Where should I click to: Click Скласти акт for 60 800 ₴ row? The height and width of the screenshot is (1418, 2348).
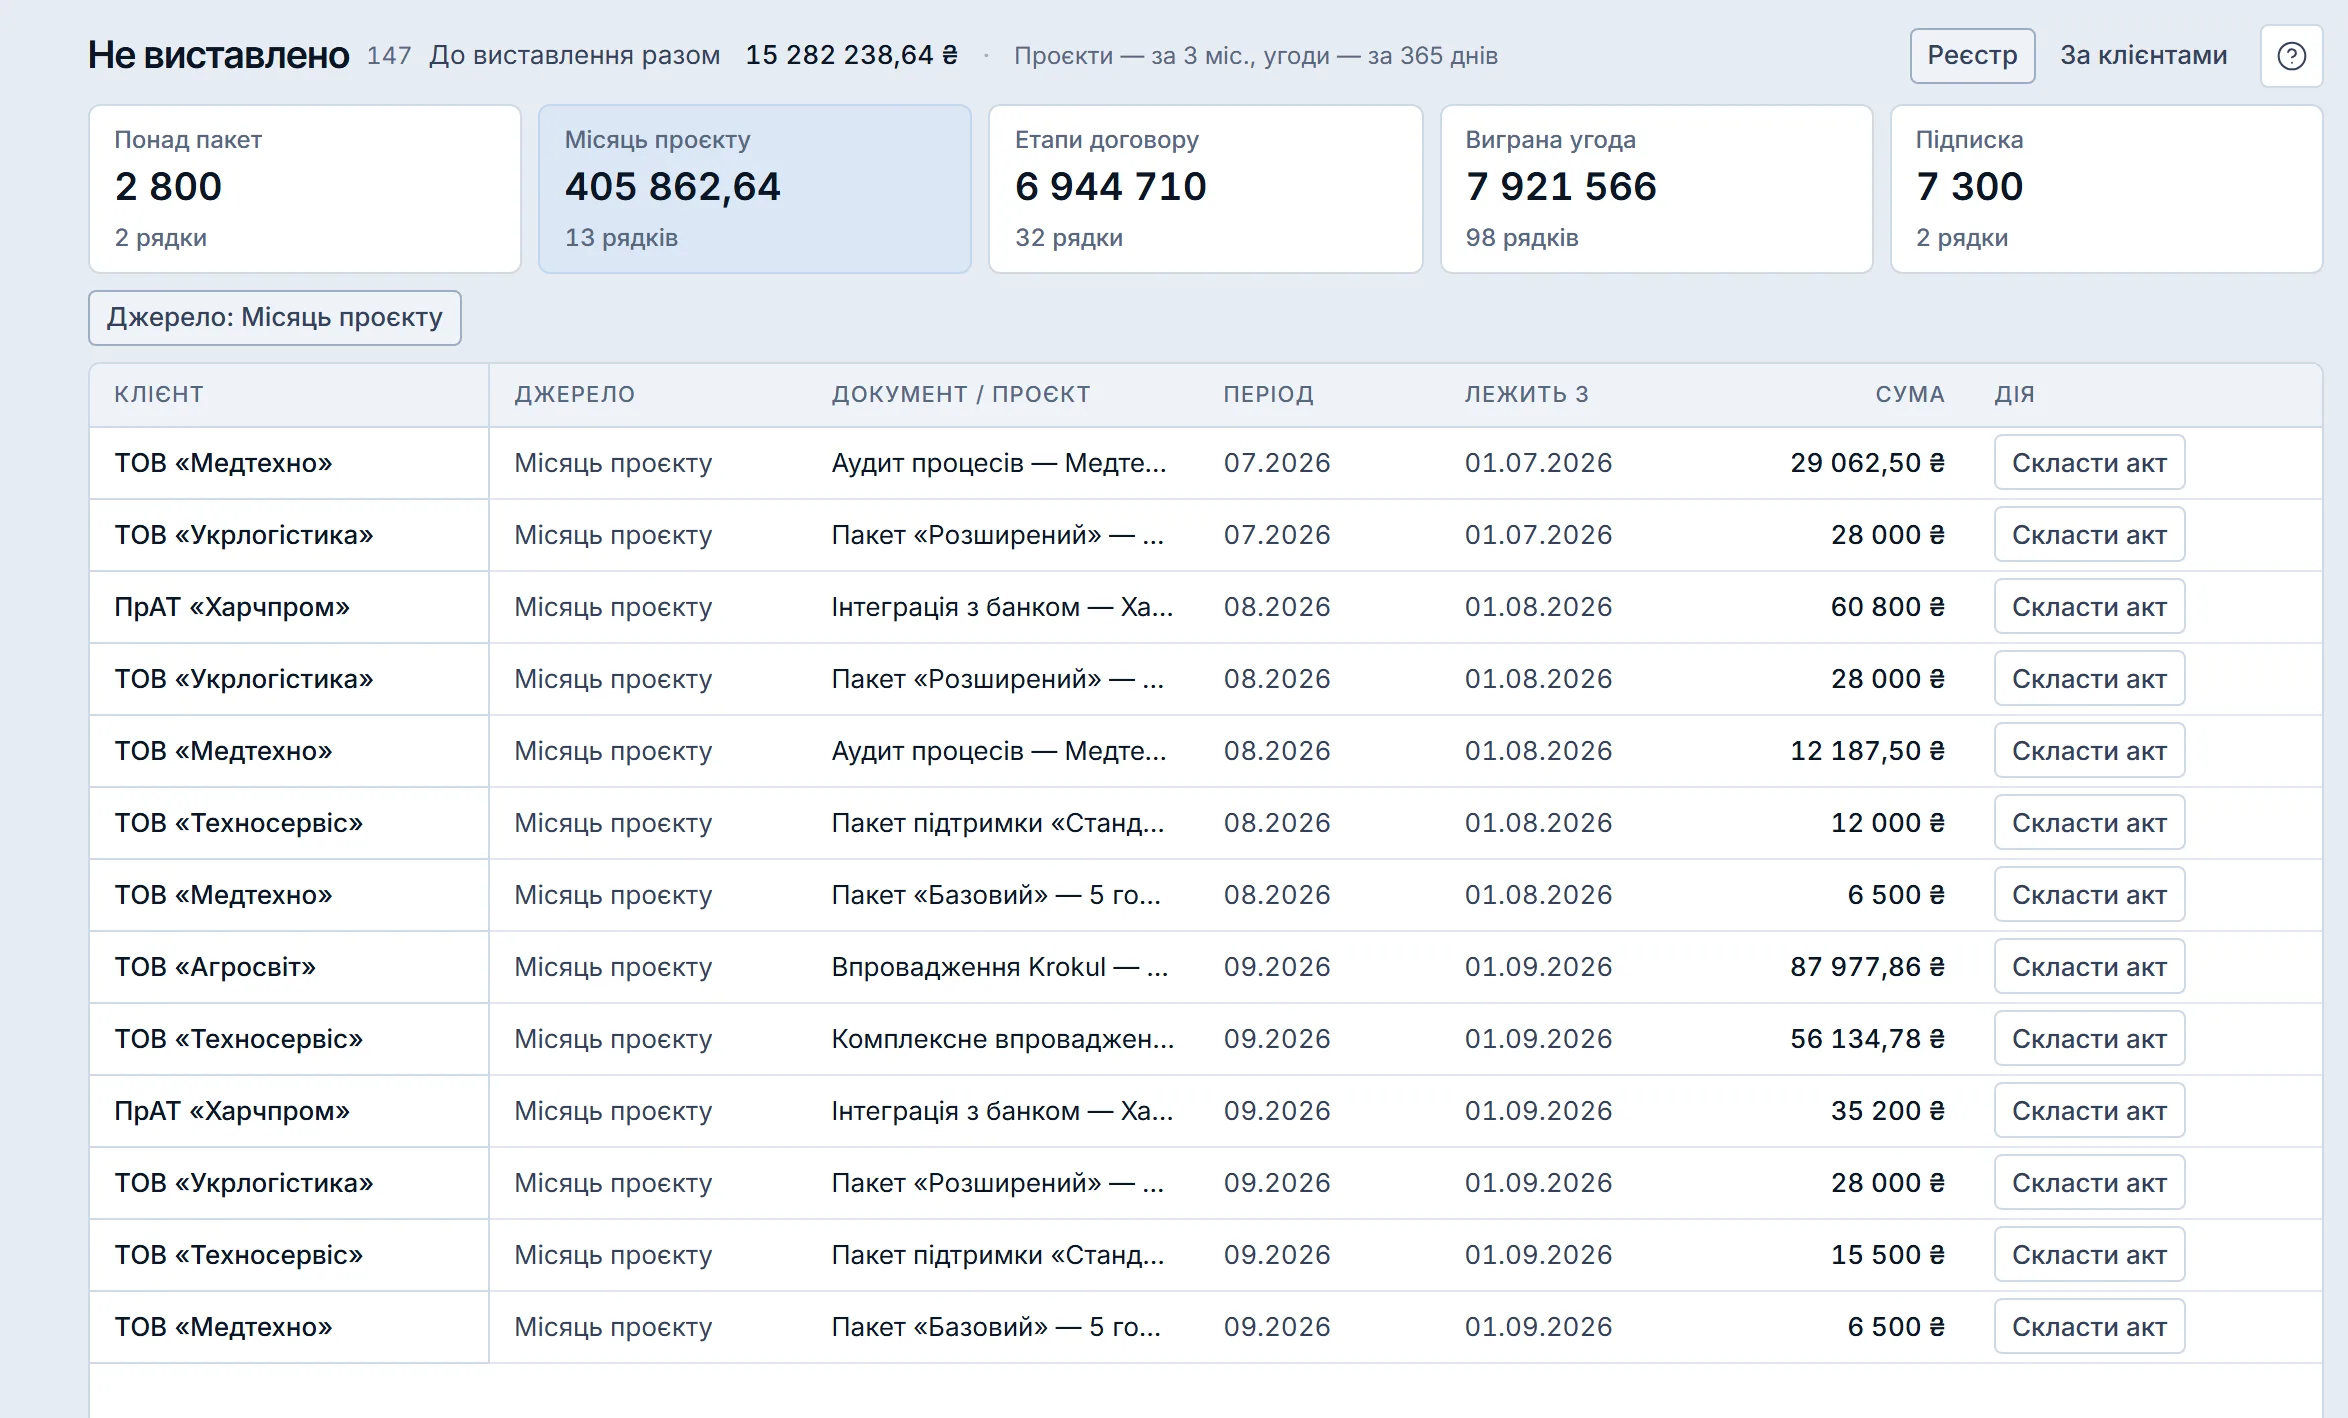pos(2089,607)
